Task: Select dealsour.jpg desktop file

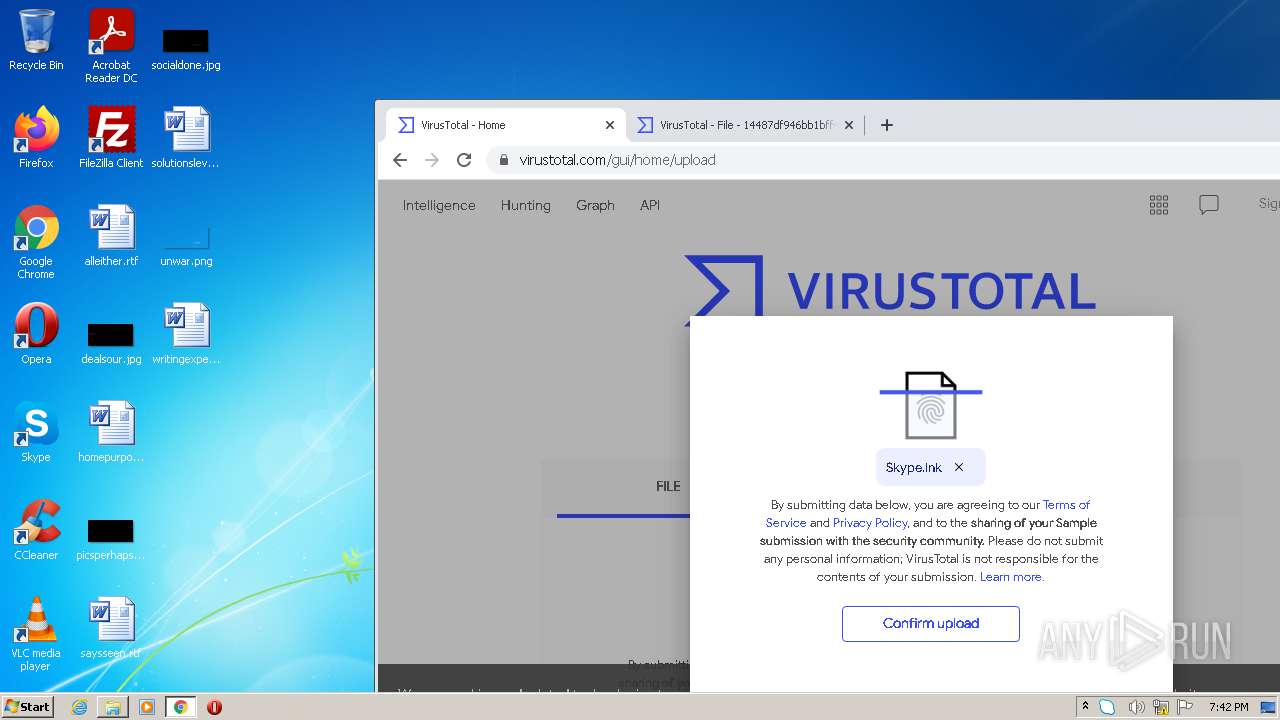Action: click(111, 342)
